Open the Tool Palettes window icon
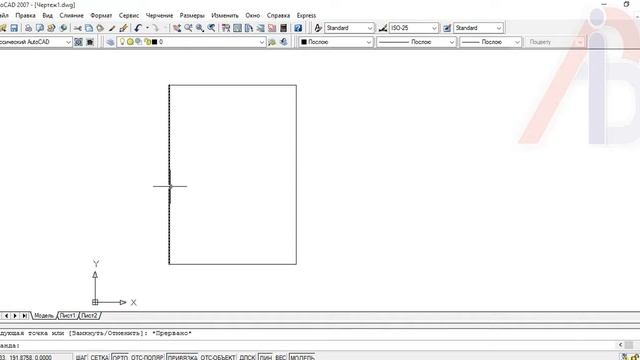Screen dimensions: 640x360 pos(249,28)
